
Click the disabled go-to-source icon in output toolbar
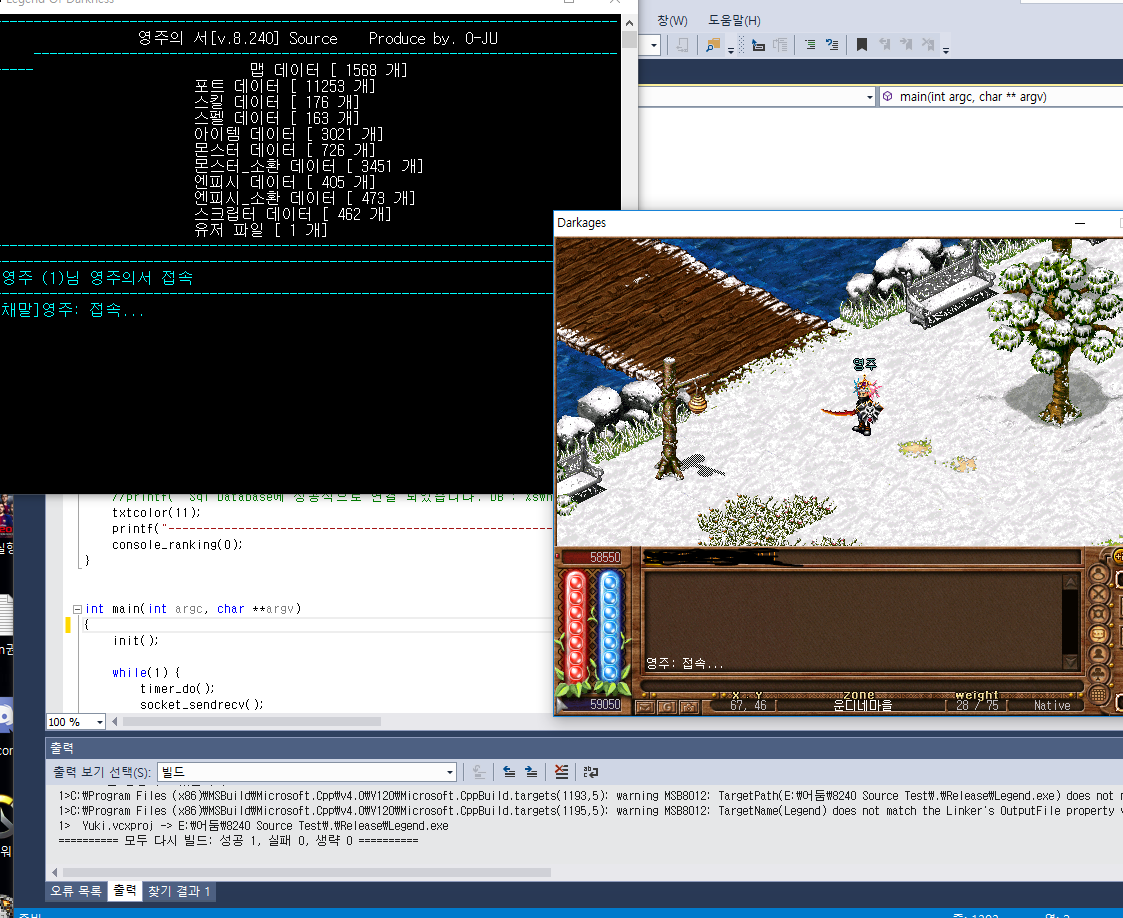(479, 772)
